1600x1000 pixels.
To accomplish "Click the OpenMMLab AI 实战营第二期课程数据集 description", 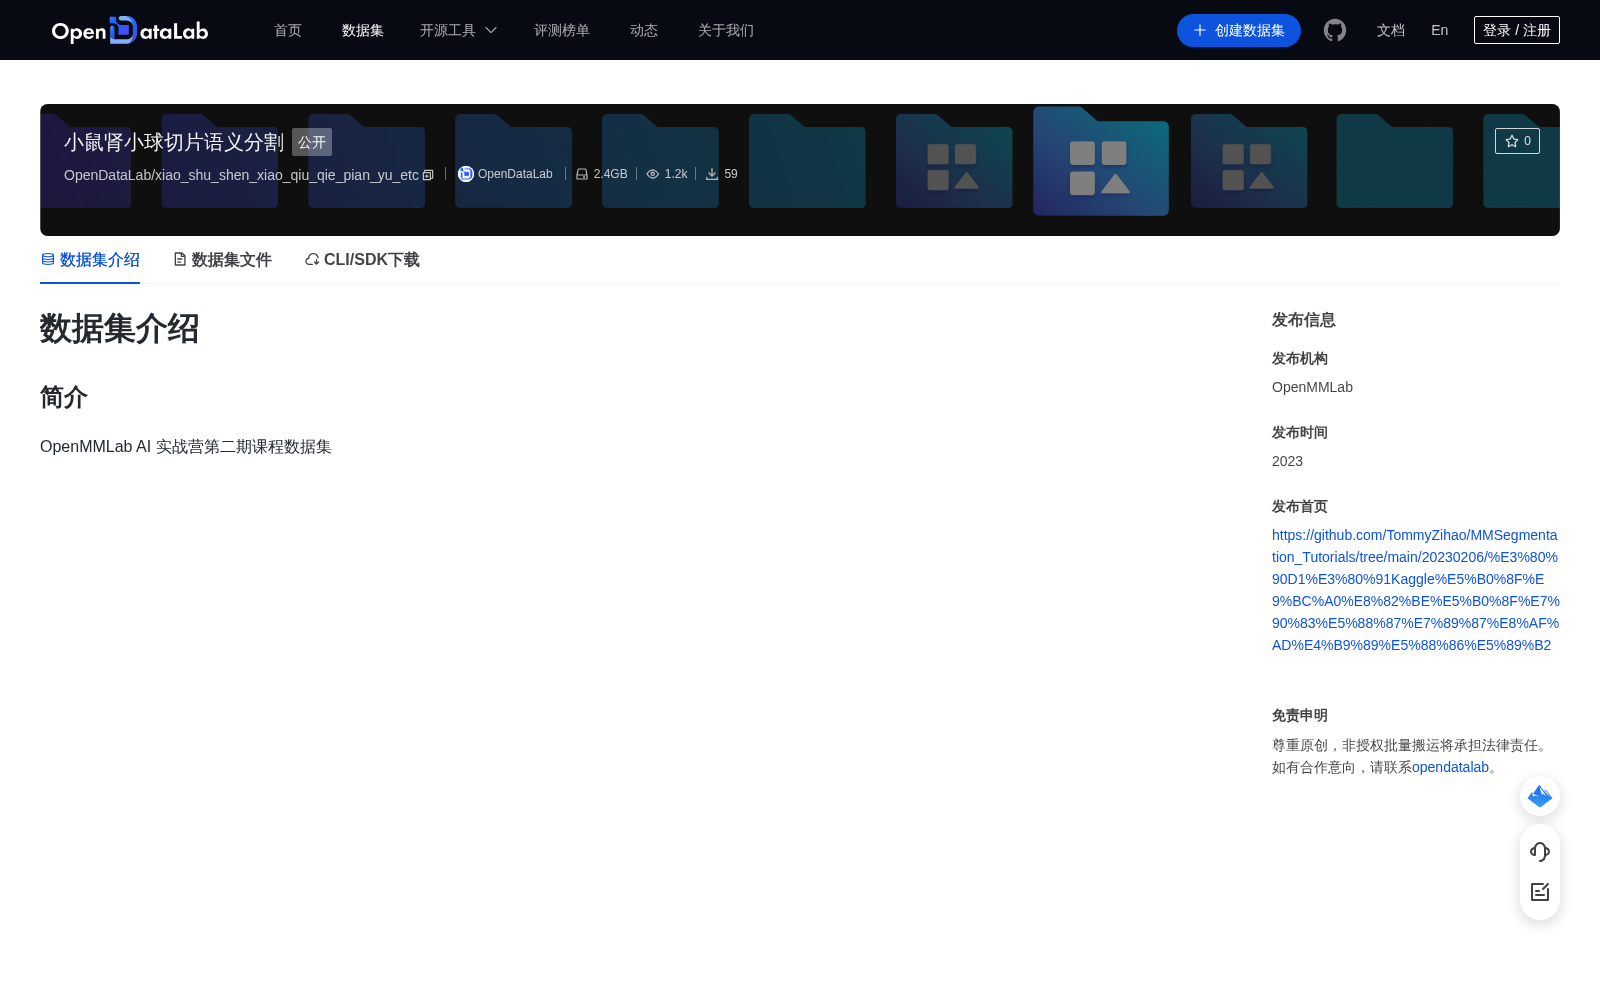I will tap(186, 446).
